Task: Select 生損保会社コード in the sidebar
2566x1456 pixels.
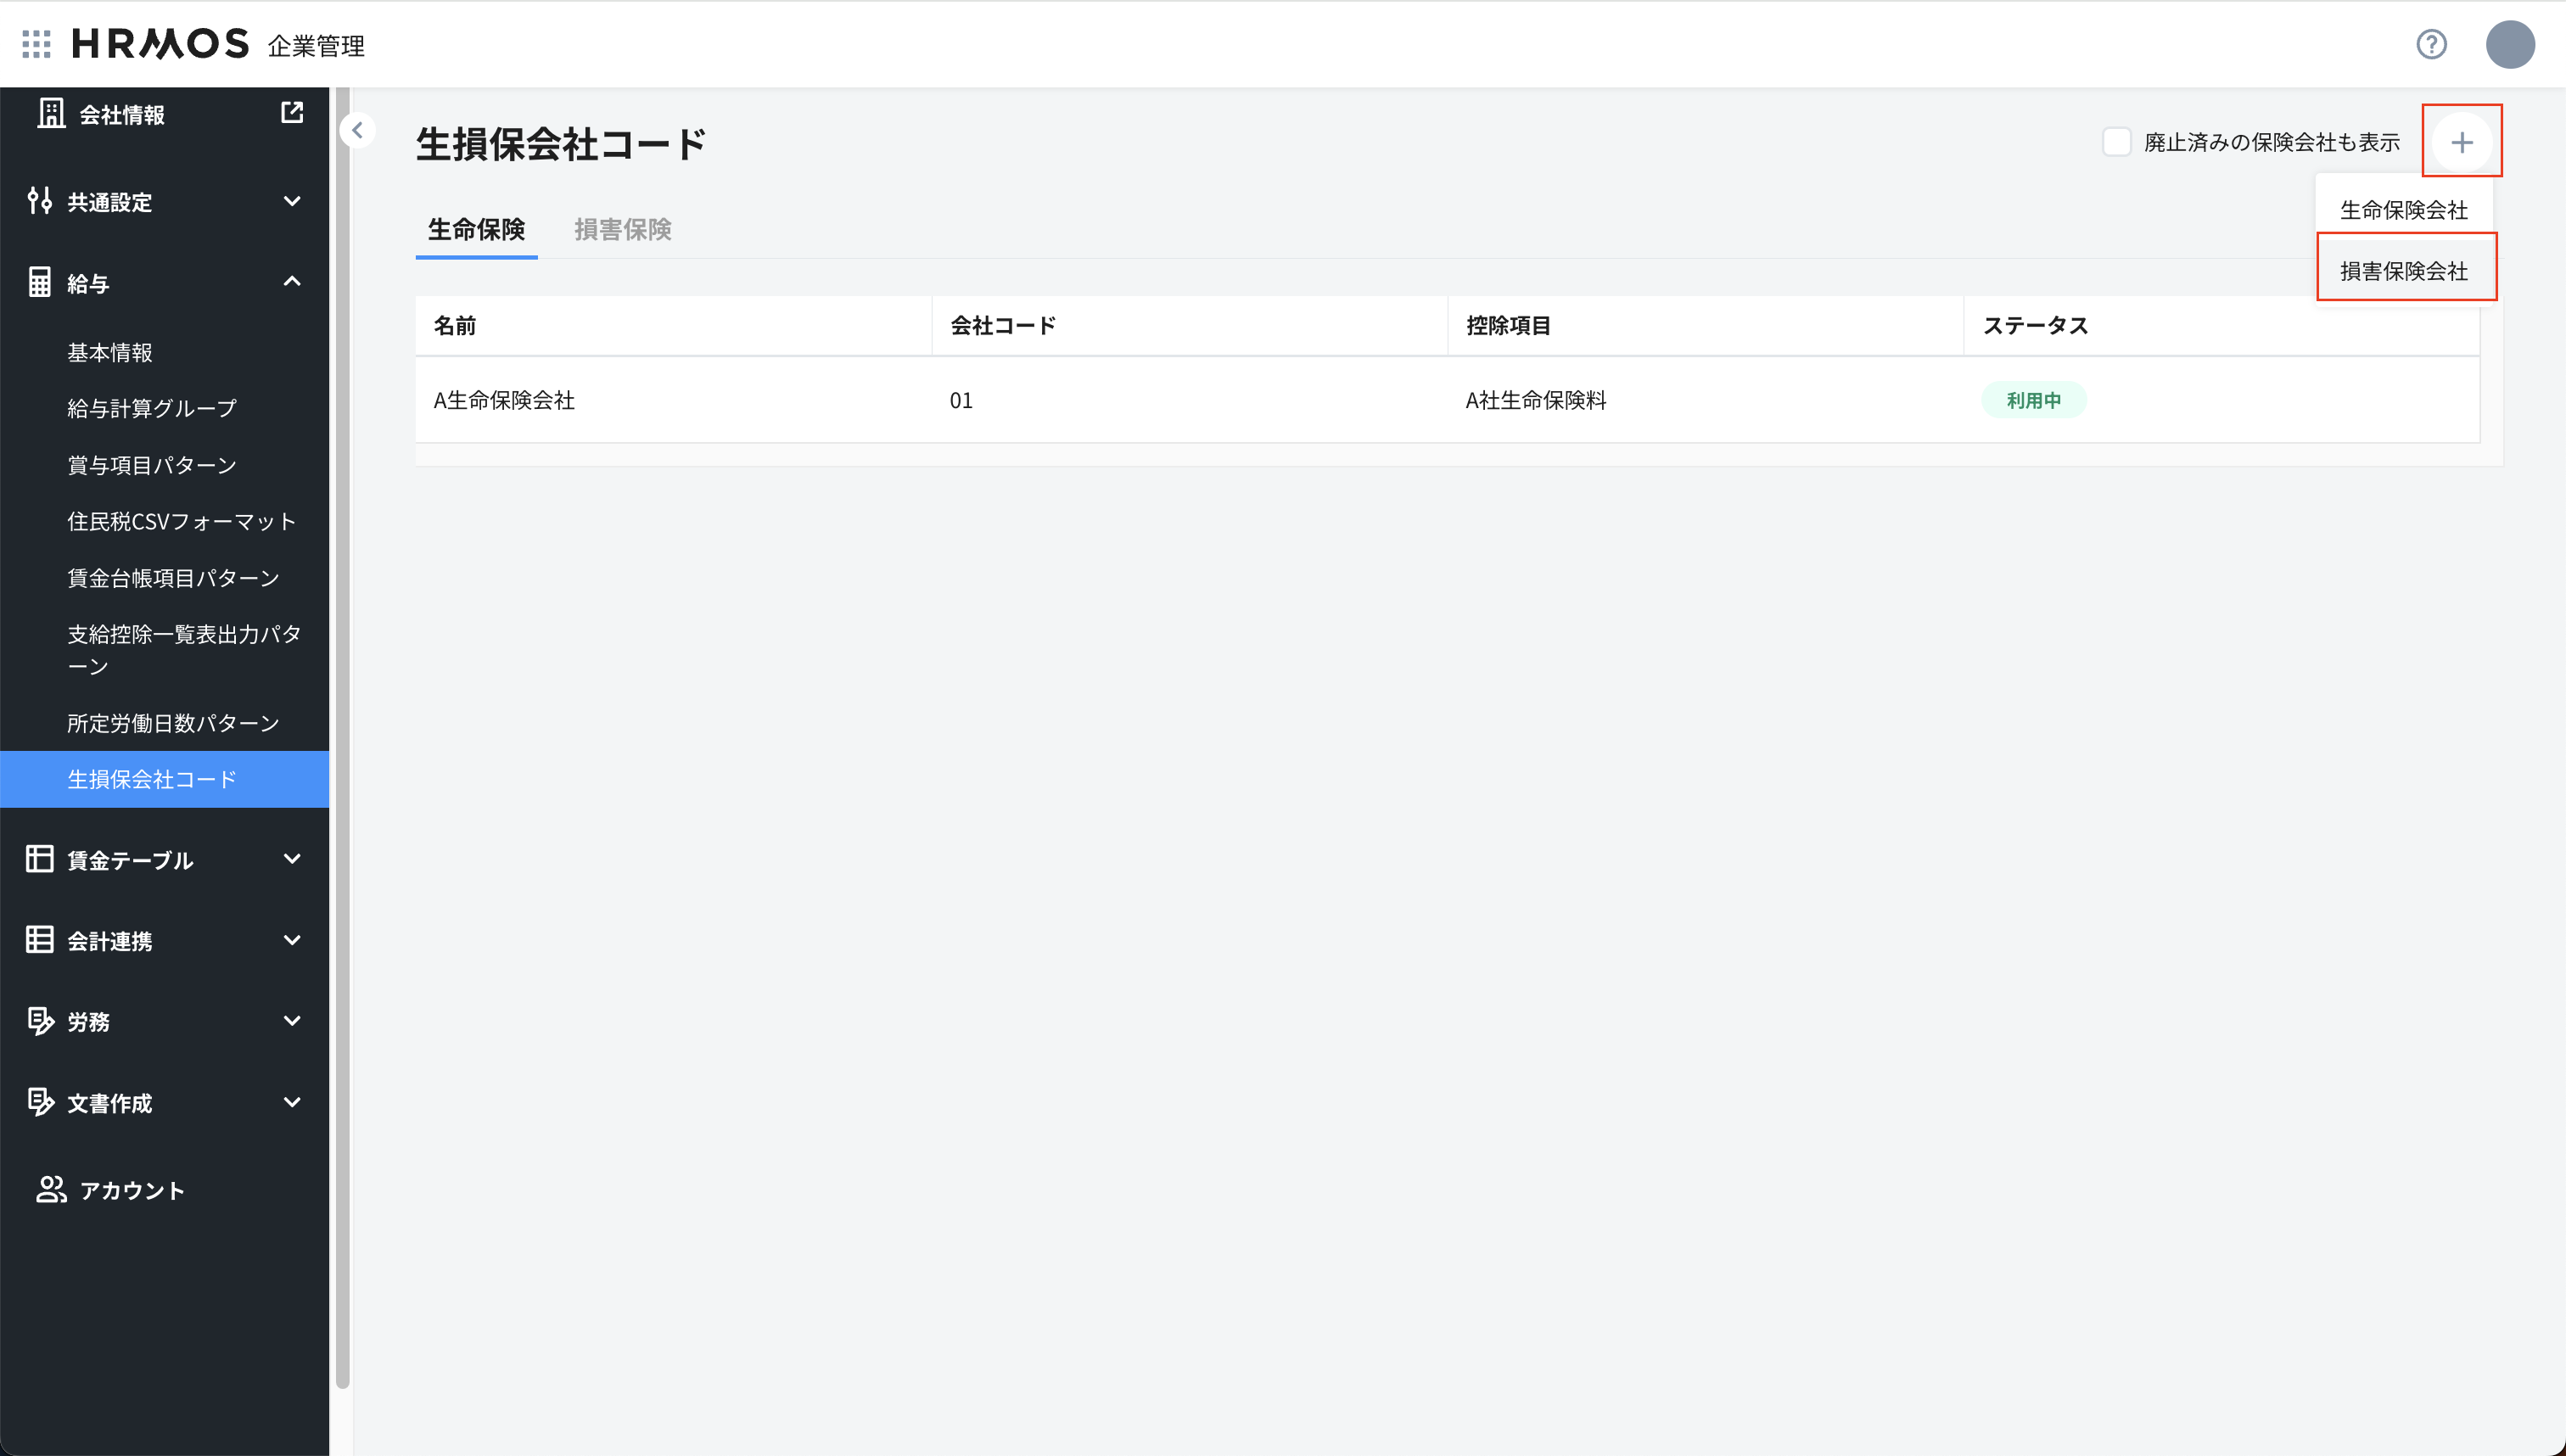Action: 150,779
